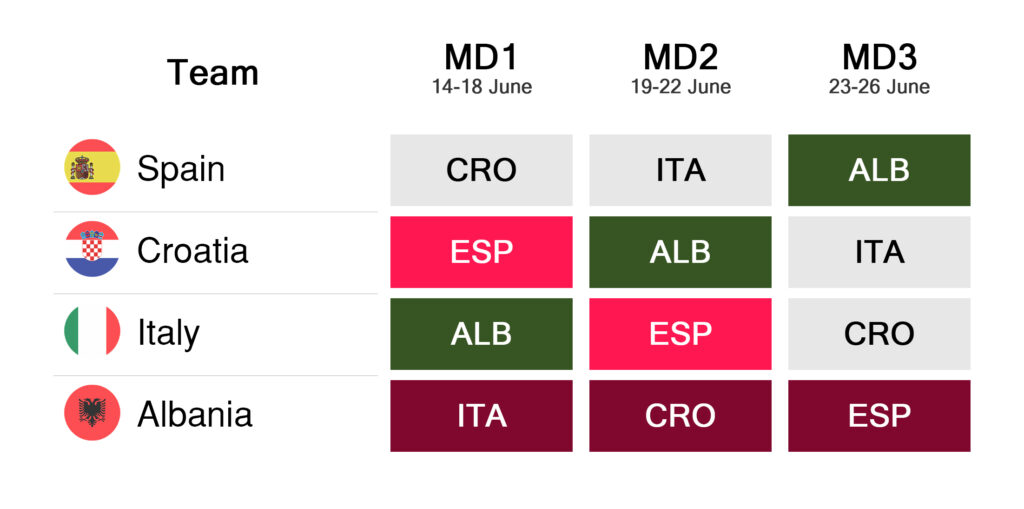Viewport: 1024px width, 509px height.
Task: Click Croatia's pink ESP fixture cell
Action: [481, 252]
